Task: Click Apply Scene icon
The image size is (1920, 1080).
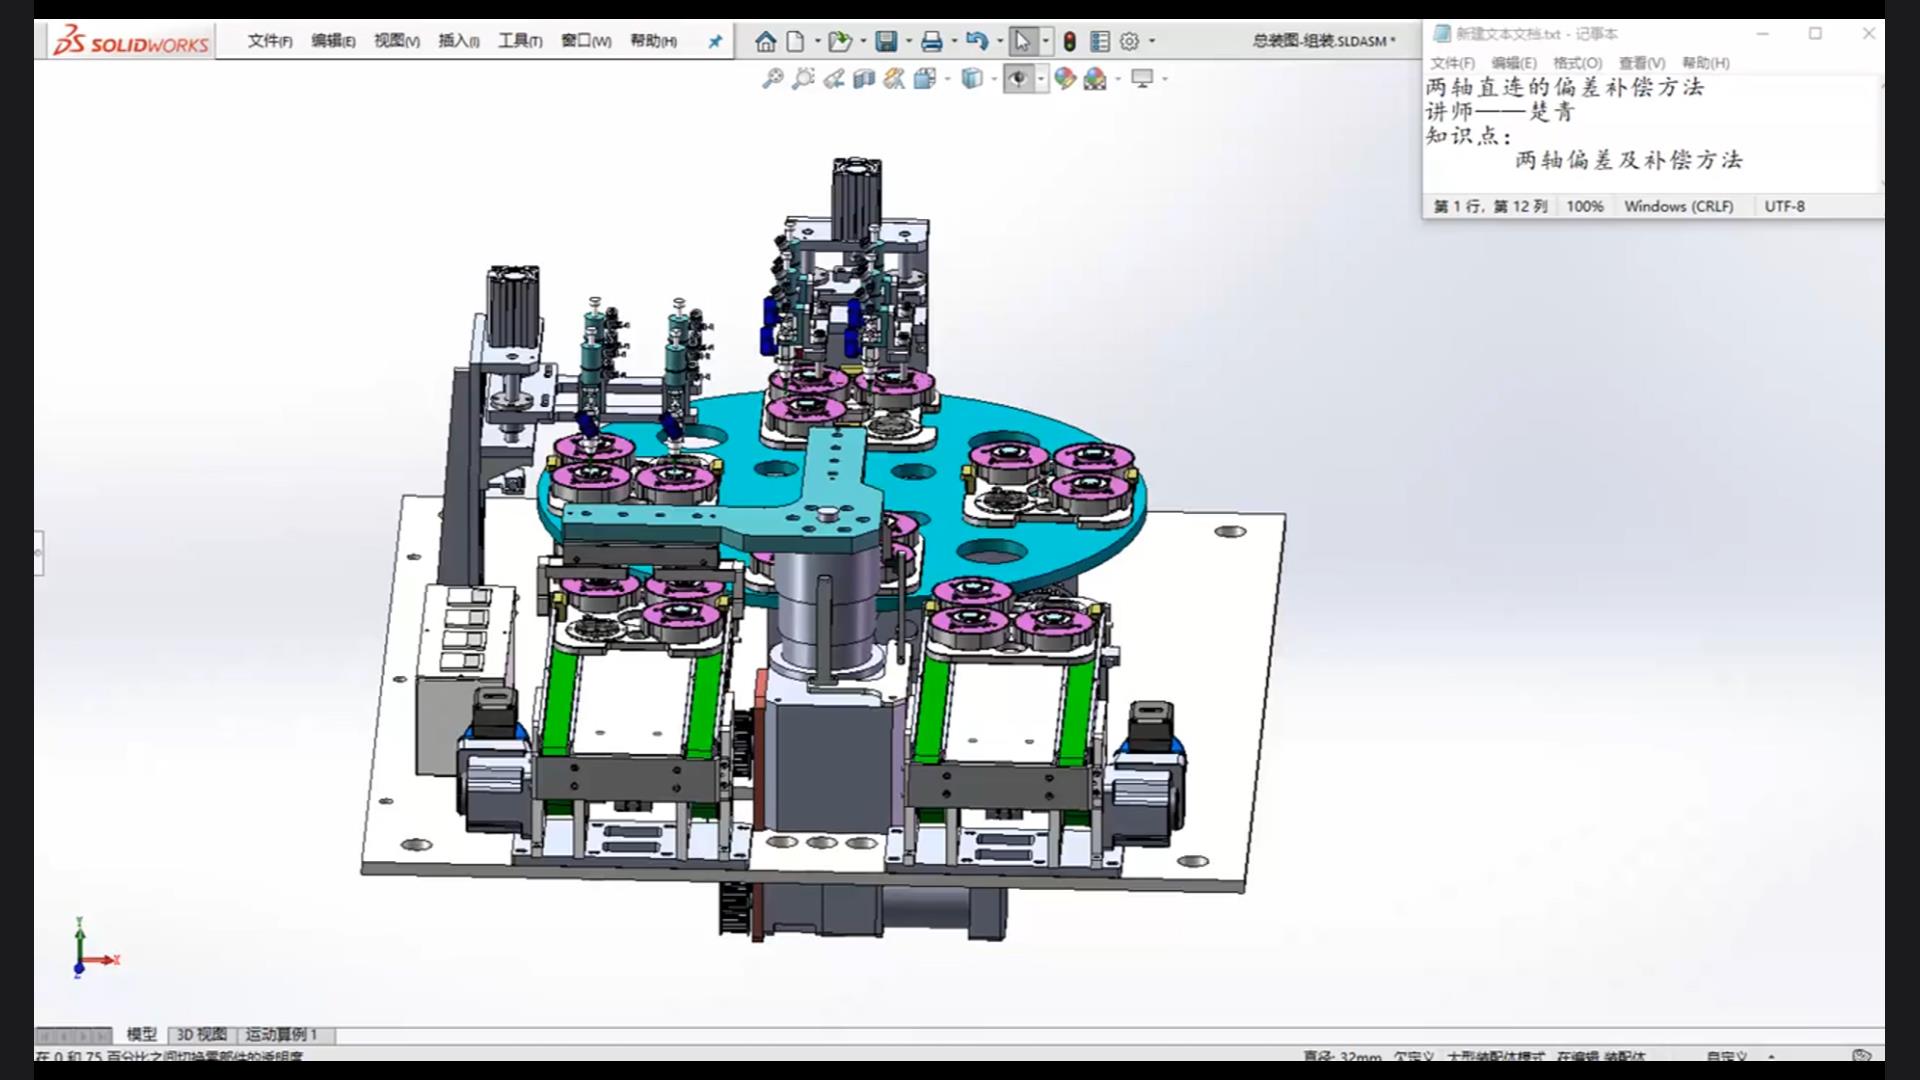Action: [x=1095, y=78]
